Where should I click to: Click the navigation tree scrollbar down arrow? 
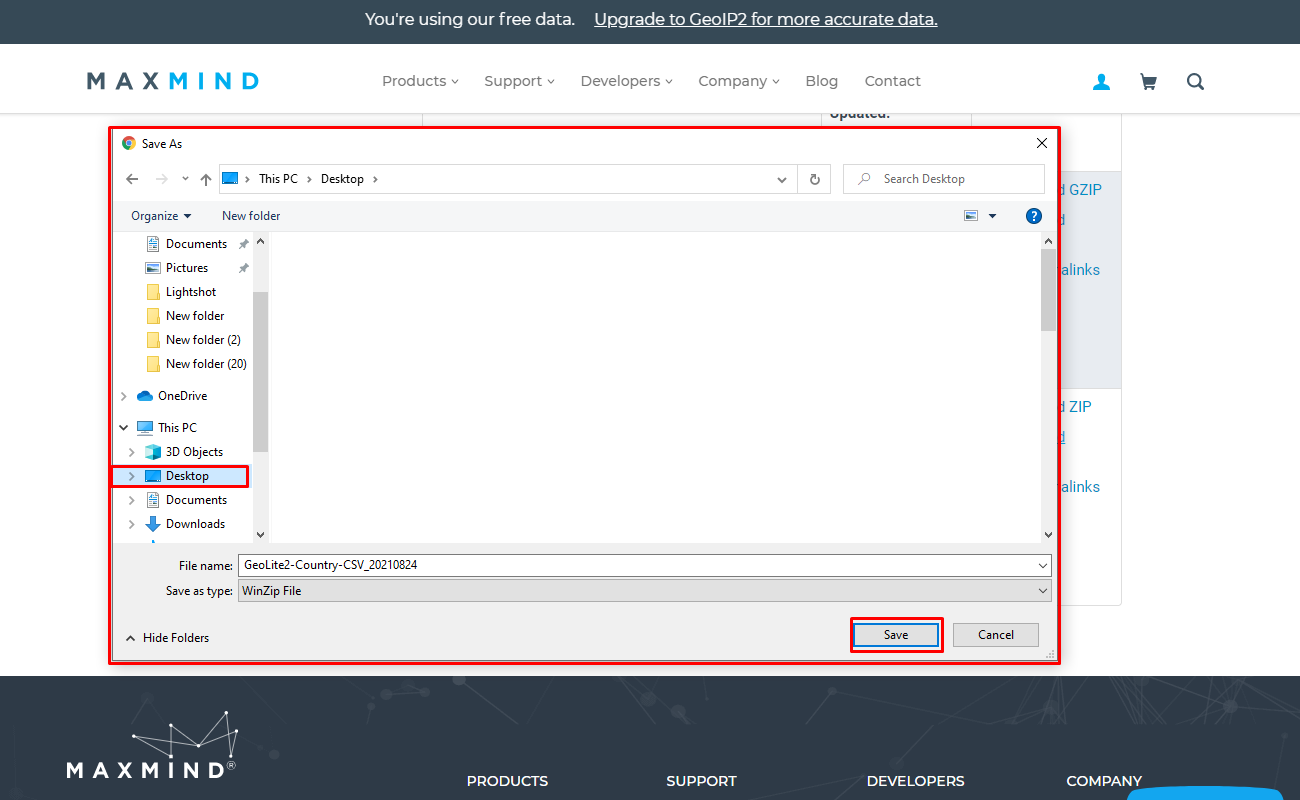[x=261, y=535]
